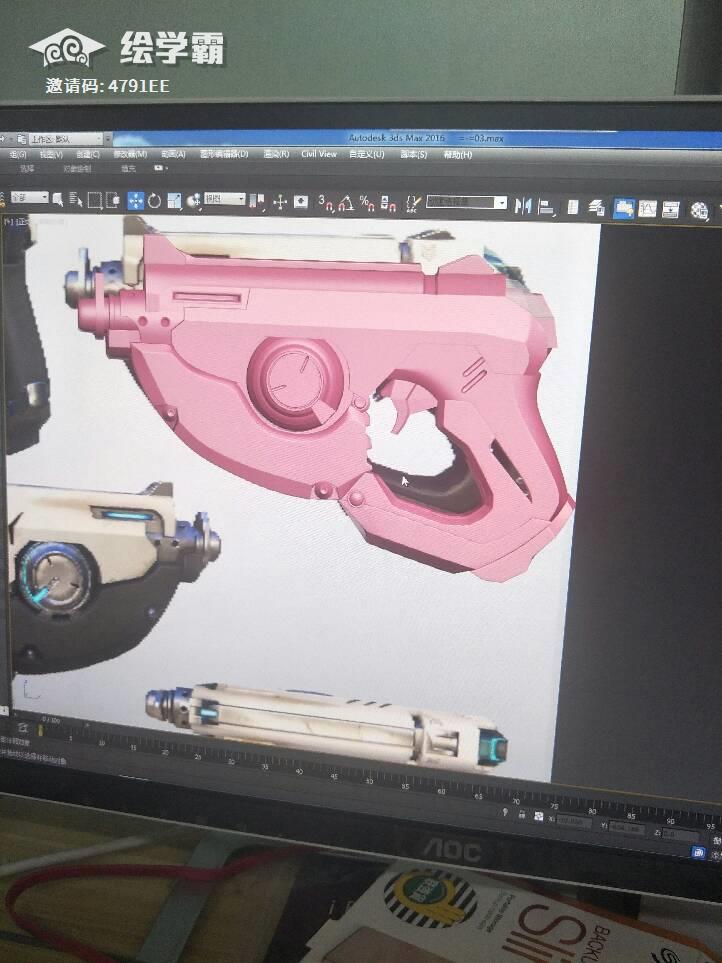Open Mini Curve Editor icon at timeline

click(x=23, y=728)
